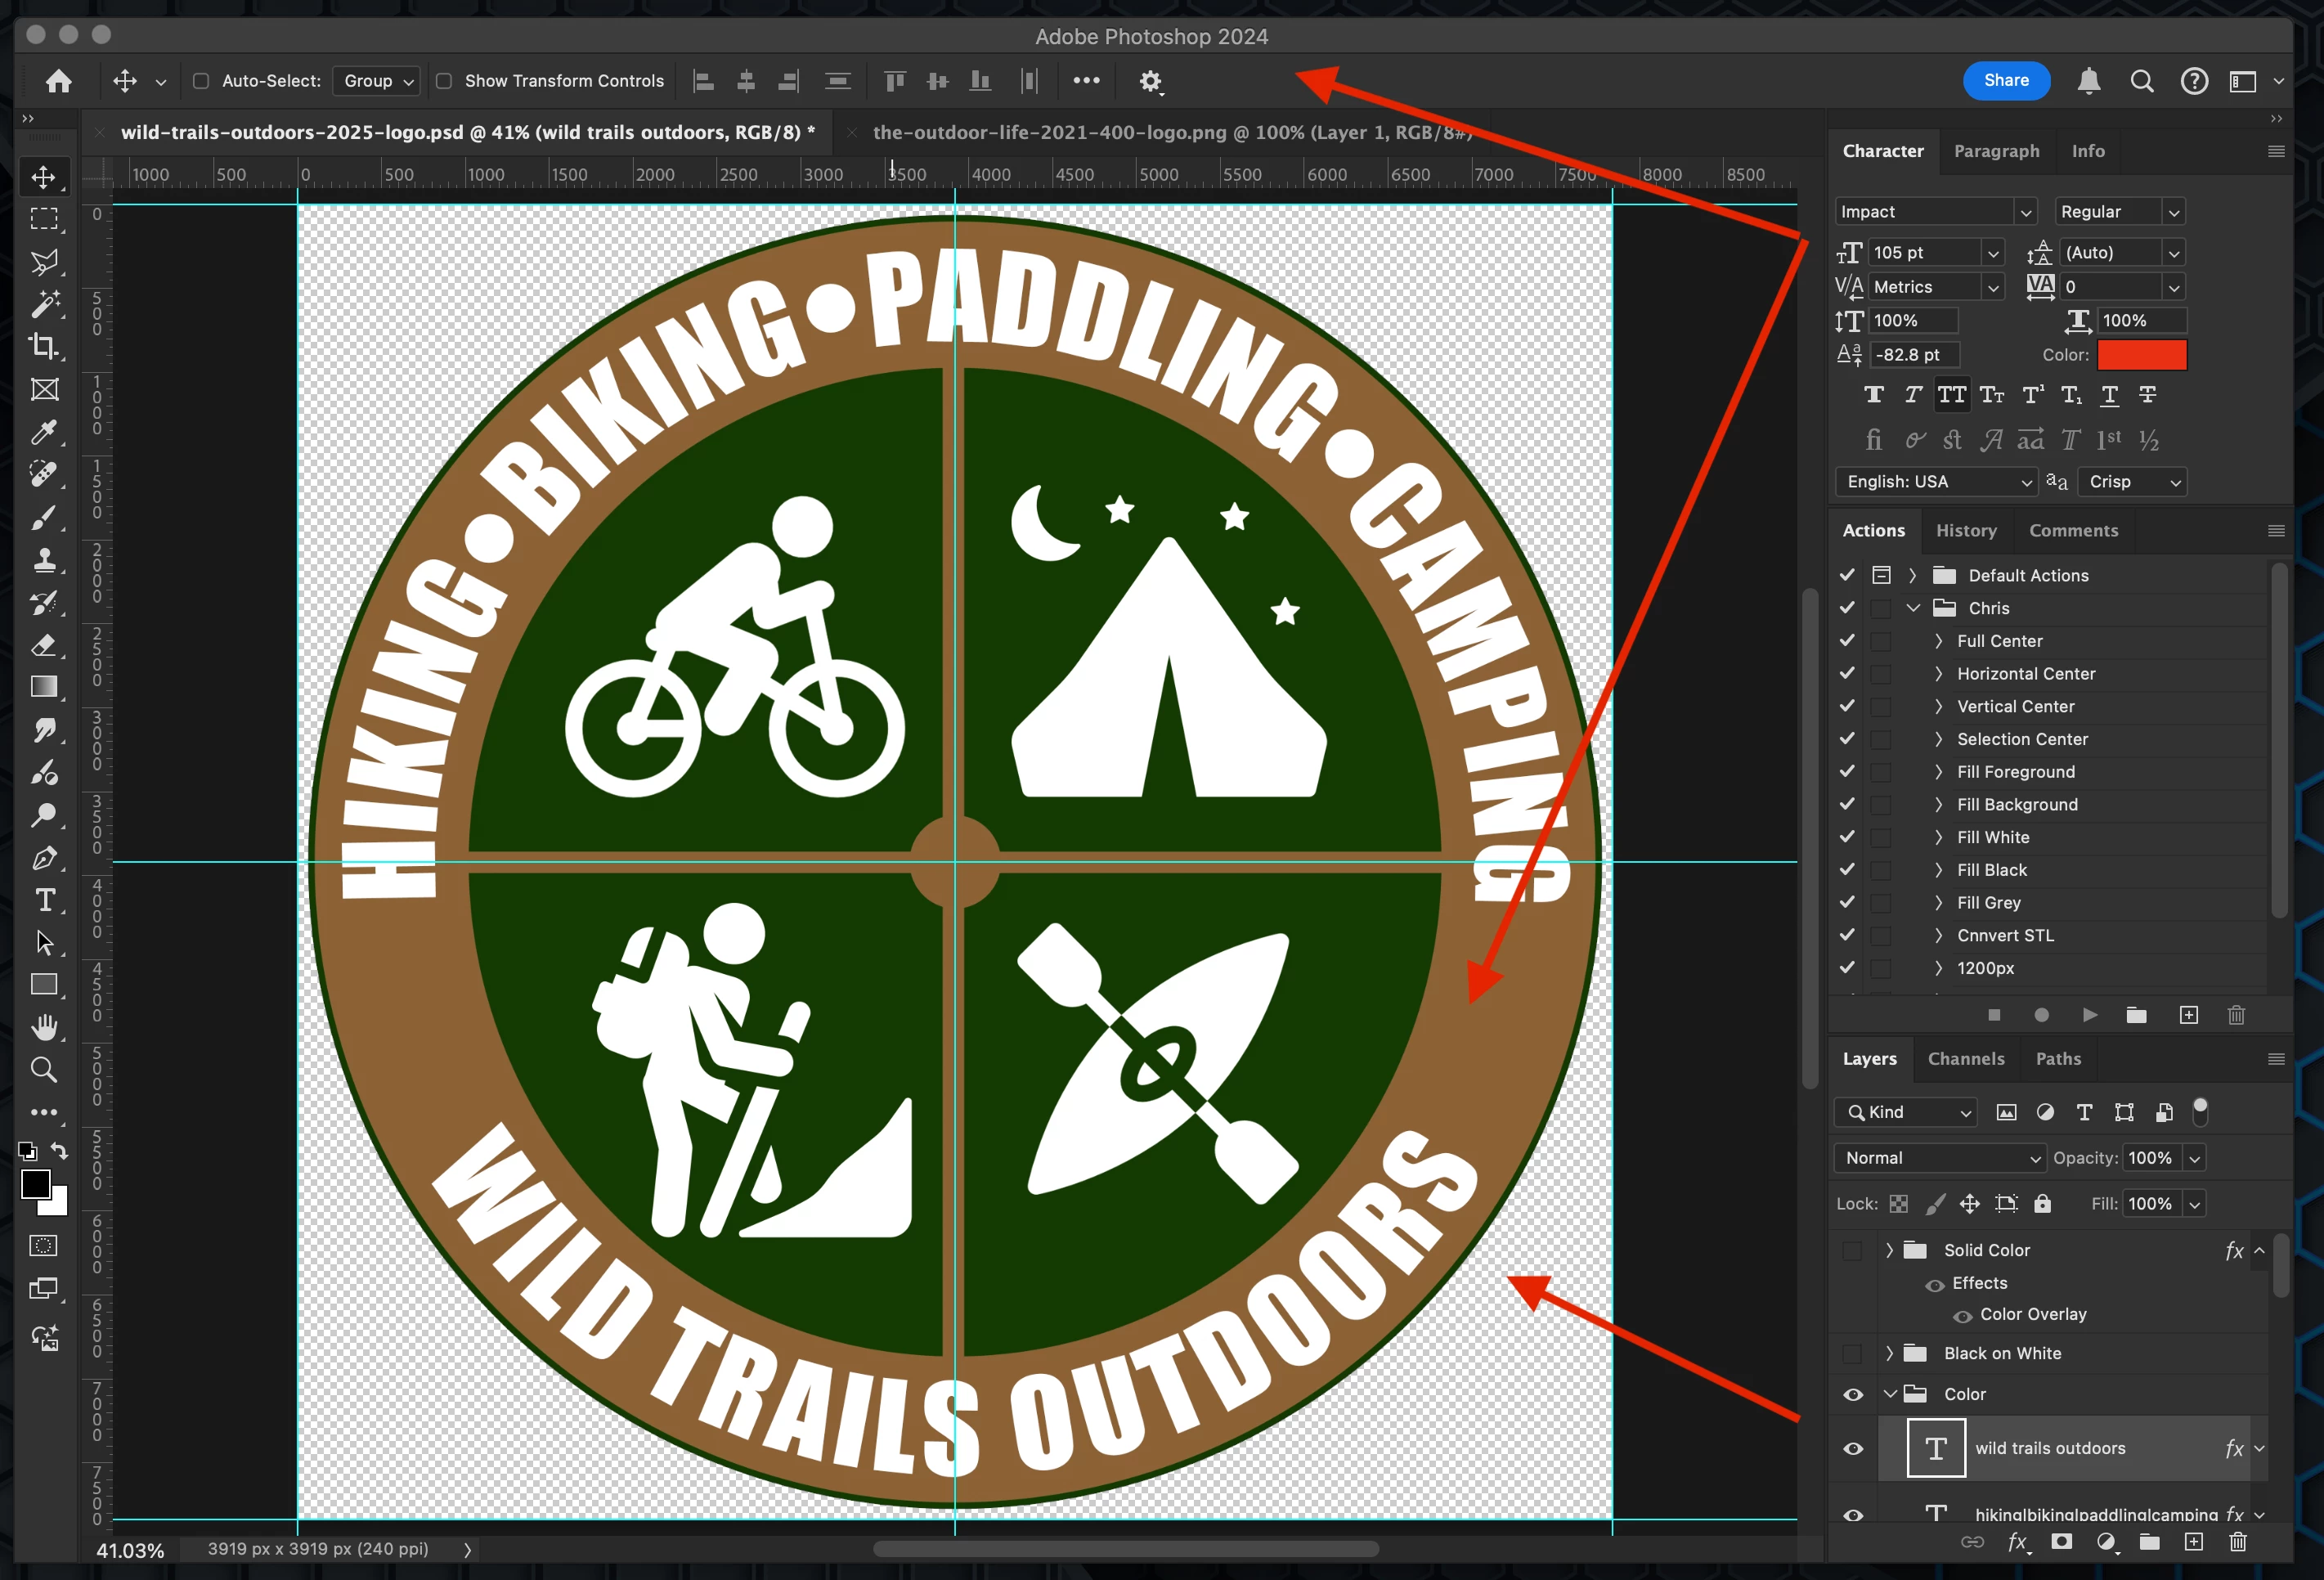Viewport: 2324px width, 1580px height.
Task: Select the Zoom tool in toolbar
Action: [x=43, y=1070]
